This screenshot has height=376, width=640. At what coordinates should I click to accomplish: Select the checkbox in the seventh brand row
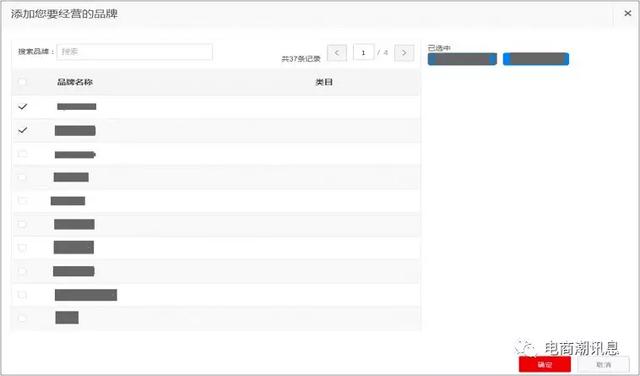tap(22, 247)
